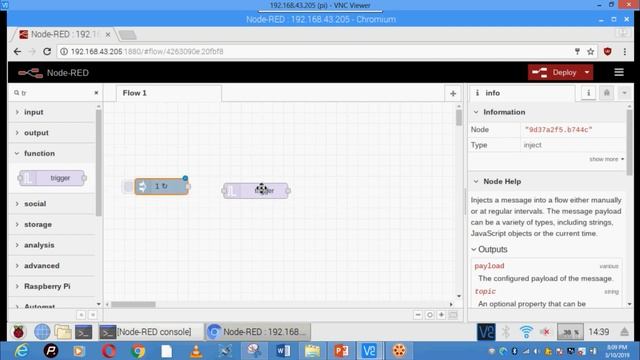This screenshot has width=640, height=360.
Task: Select the trigger node on the canvas
Action: pyautogui.click(x=256, y=191)
